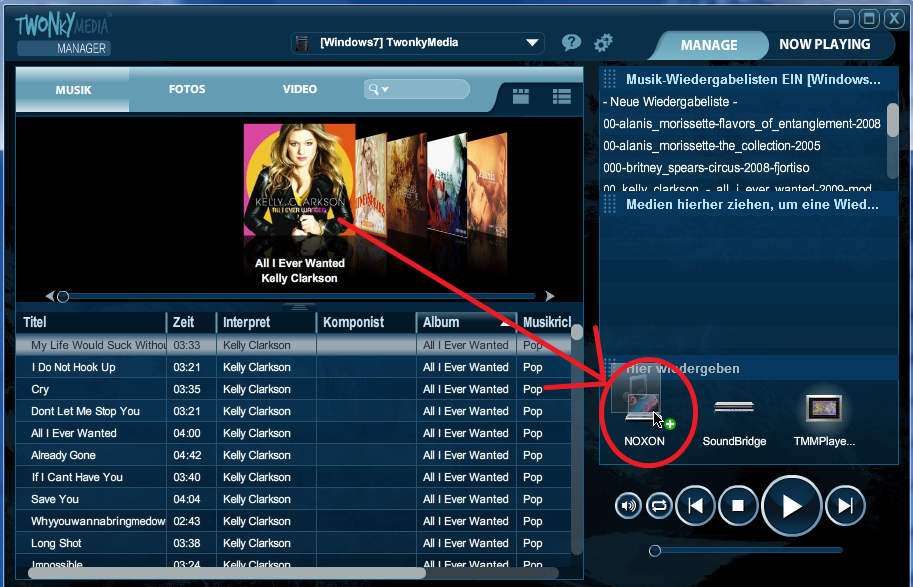Mute audio with the speaker button
913x587 pixels.
(x=628, y=505)
